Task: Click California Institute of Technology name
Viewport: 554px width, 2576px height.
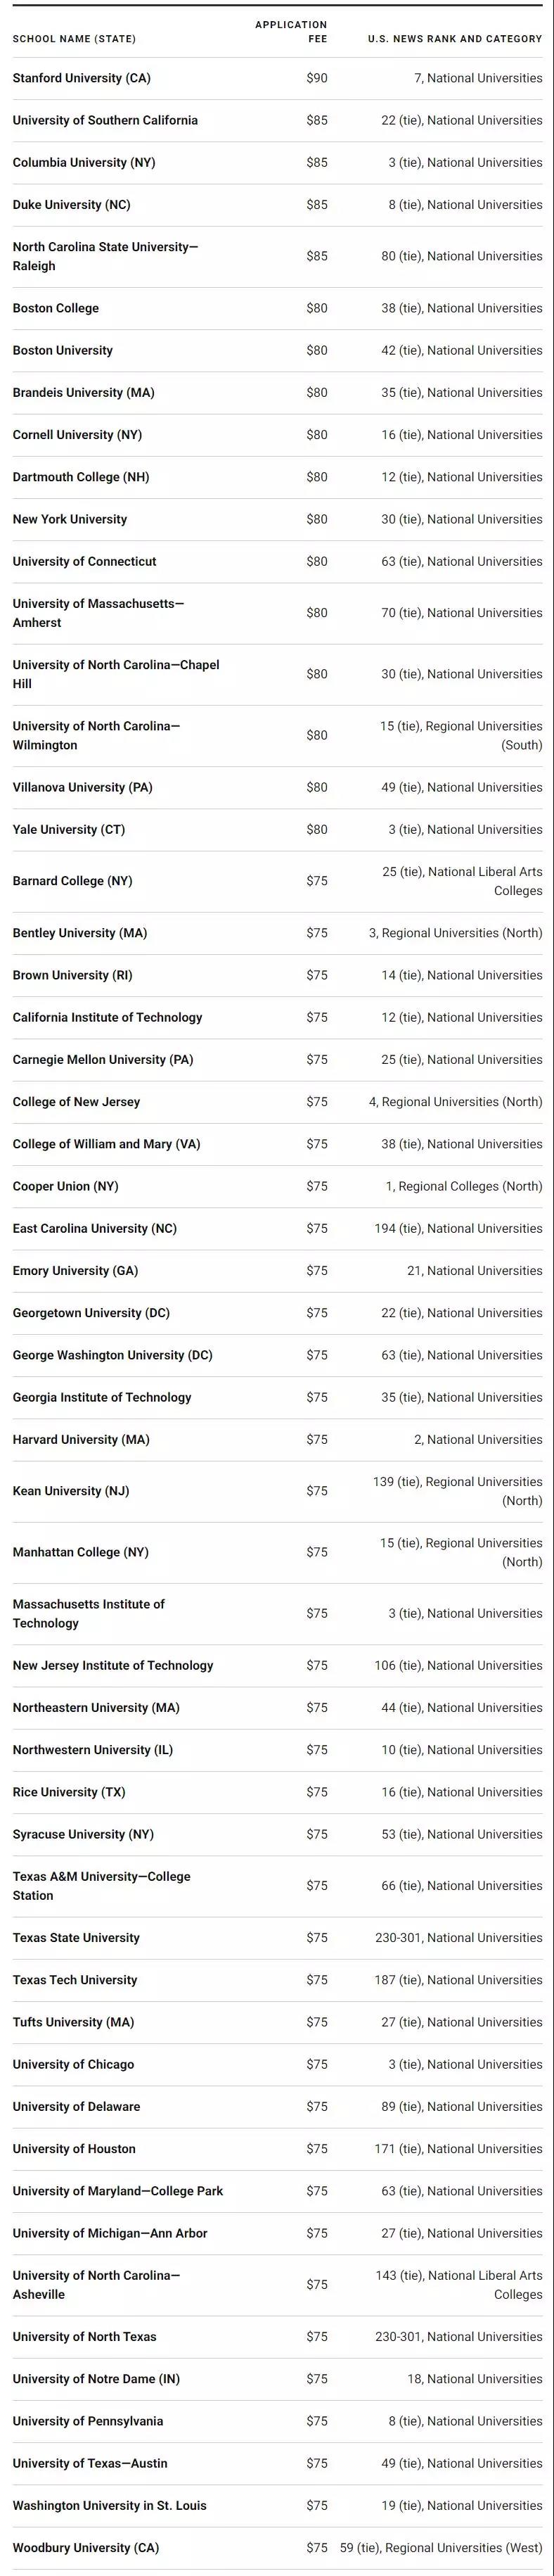Action: pyautogui.click(x=107, y=1018)
